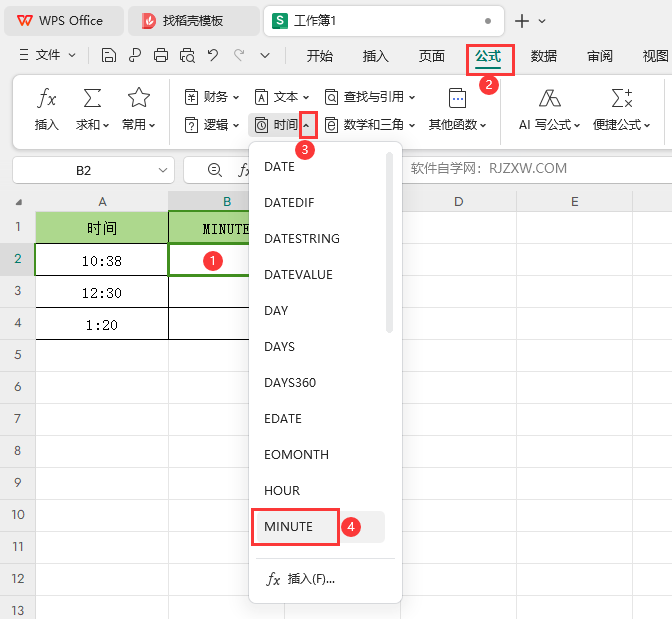Open the File (文件) menu
The image size is (672, 619).
[x=48, y=55]
